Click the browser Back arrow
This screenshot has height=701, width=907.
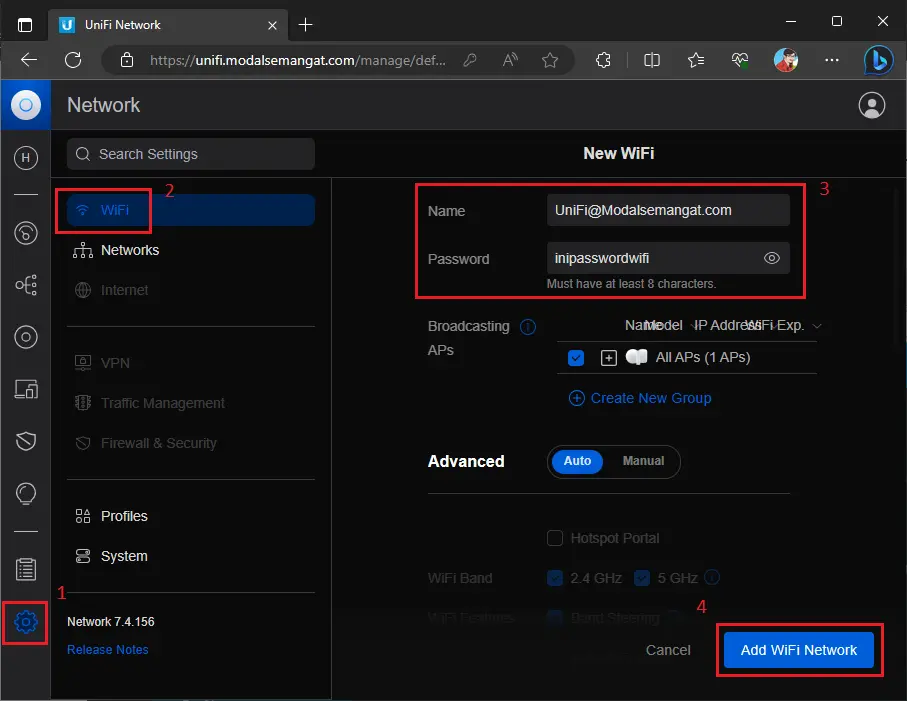click(x=28, y=60)
